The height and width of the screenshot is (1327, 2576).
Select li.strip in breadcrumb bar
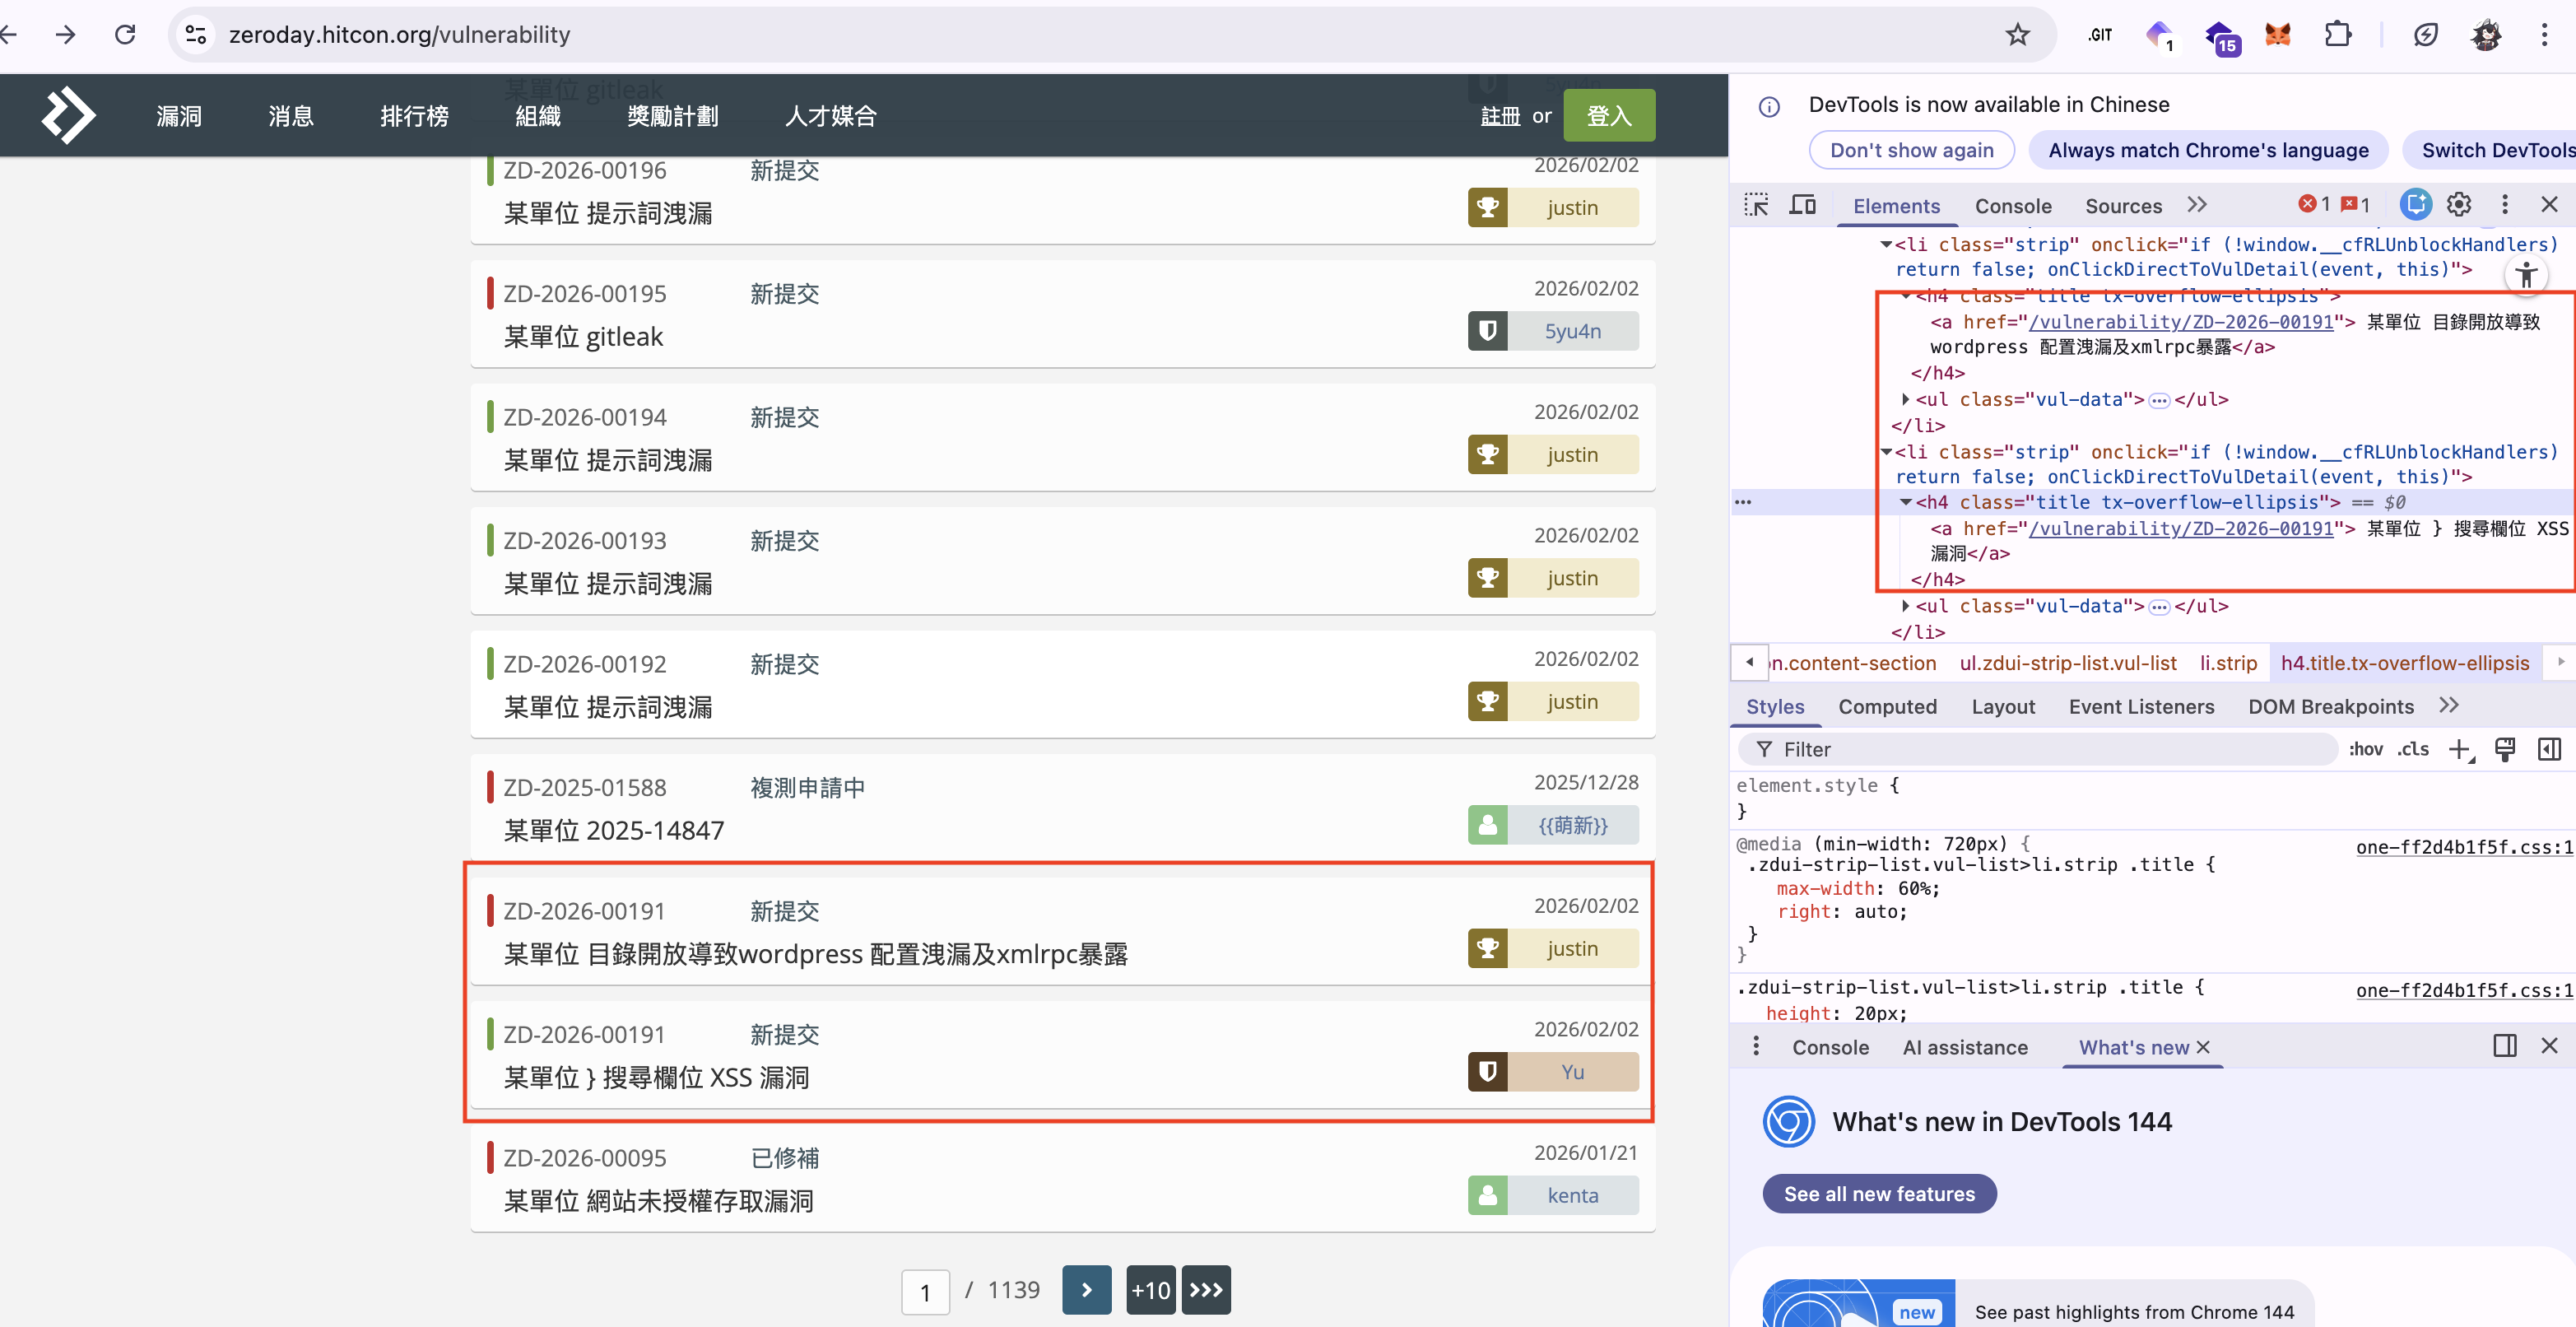tap(2228, 663)
